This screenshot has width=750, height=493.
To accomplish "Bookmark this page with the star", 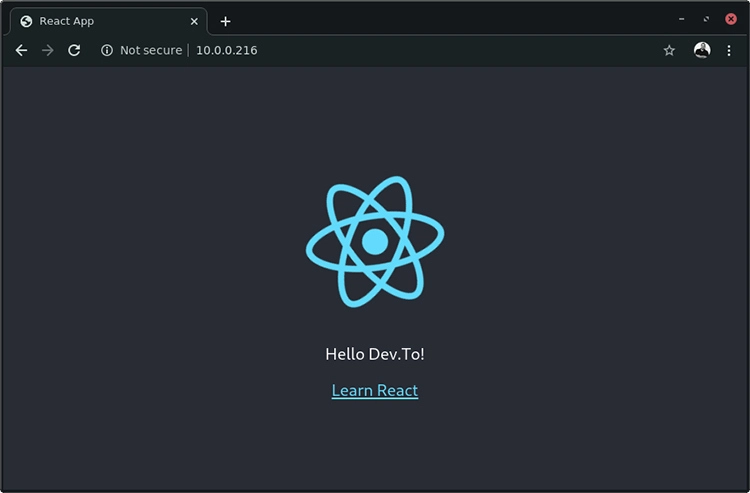I will pos(669,50).
